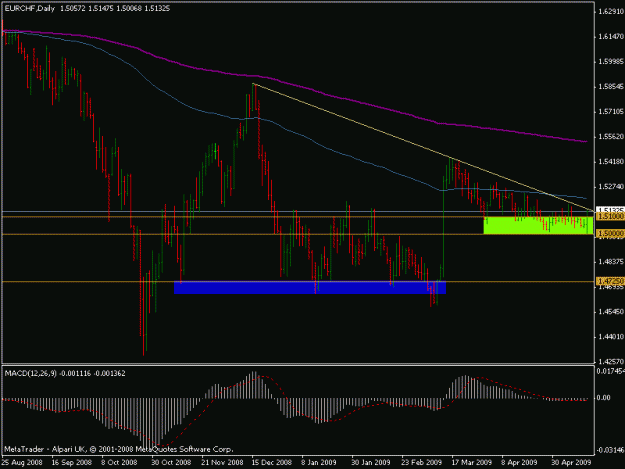
Task: Click the 8 Jan 2009 date label
Action: point(318,463)
